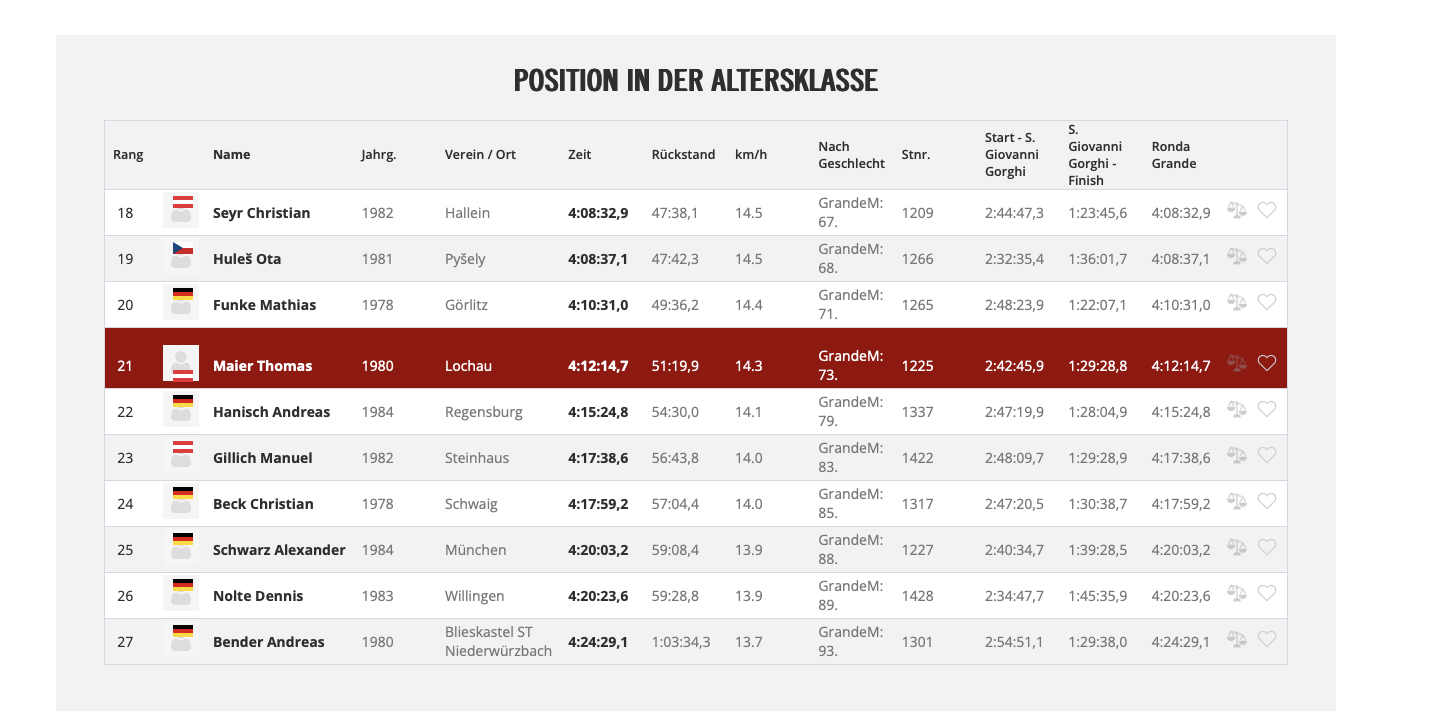Viewport: 1429px width, 711px height.
Task: Click the compare scales icon for Hanisch Andreas
Action: (x=1237, y=409)
